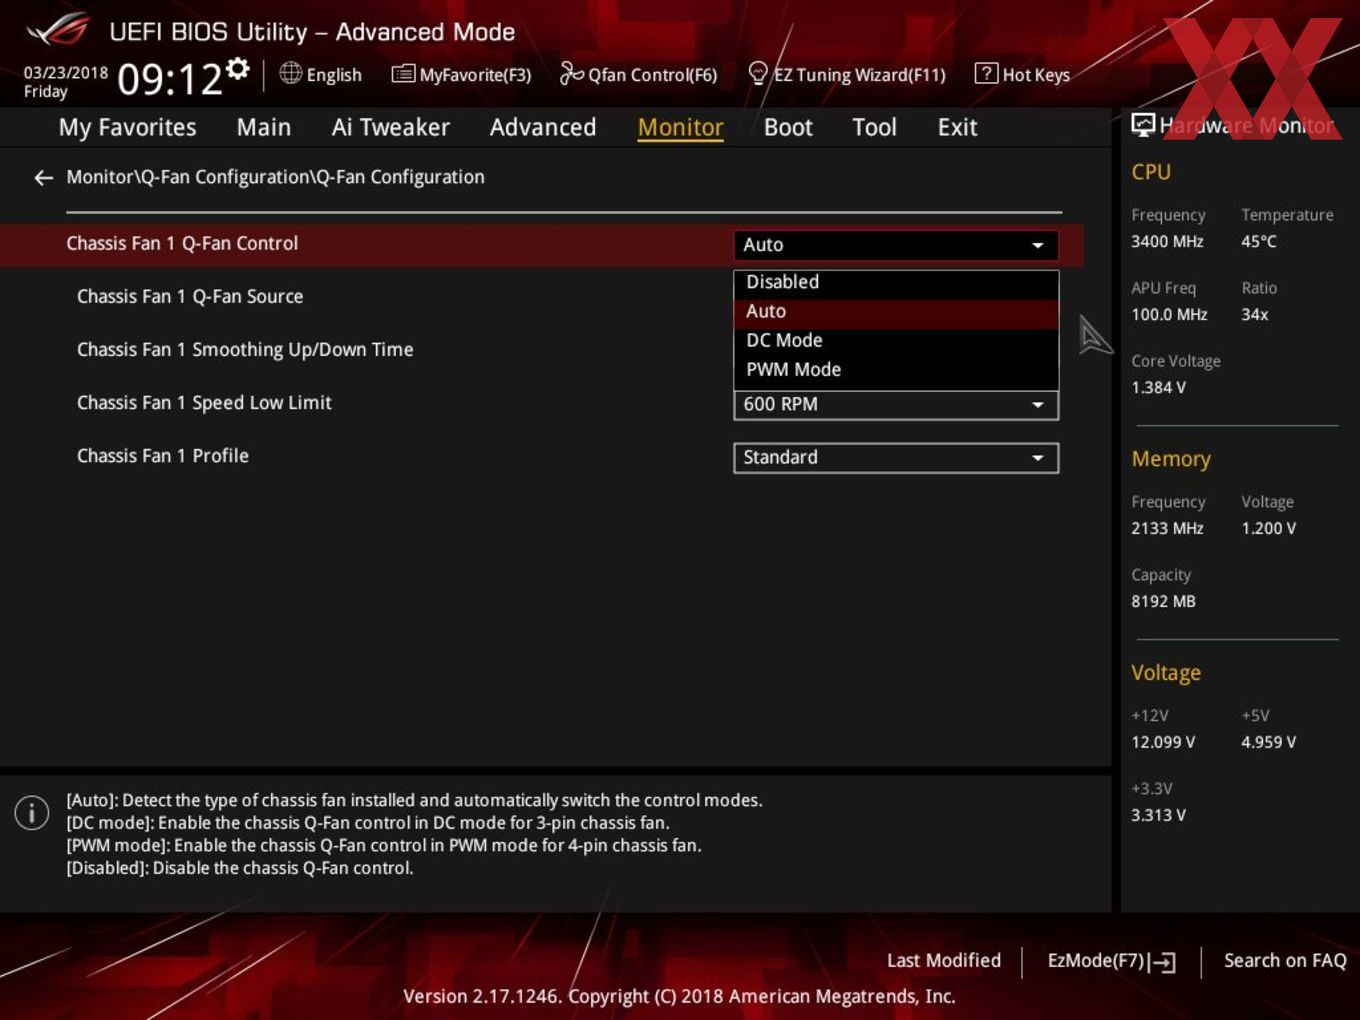Screen dimensions: 1360x1020
Task: Select Chassis Fan 1 Smoothing Up/Down Time
Action: 245,349
